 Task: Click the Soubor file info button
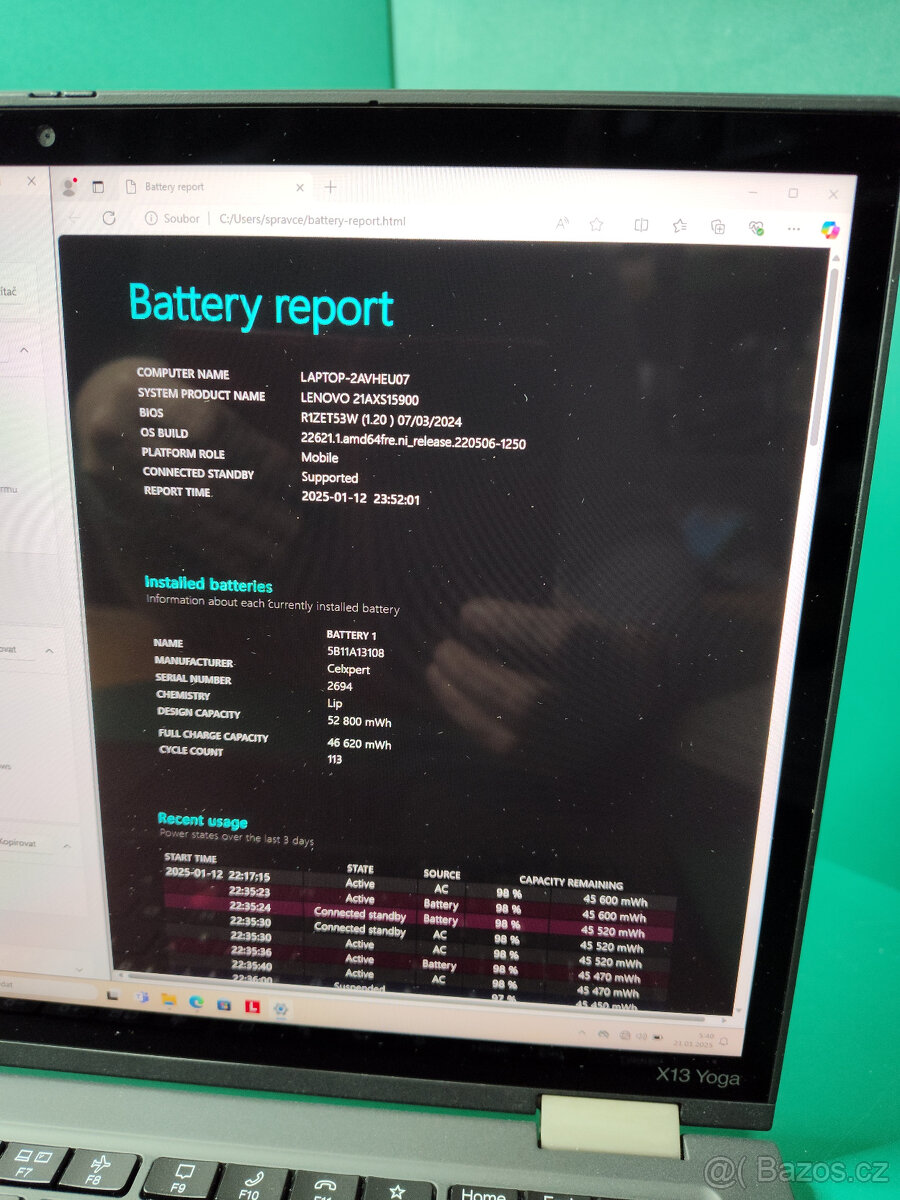pyautogui.click(x=170, y=218)
